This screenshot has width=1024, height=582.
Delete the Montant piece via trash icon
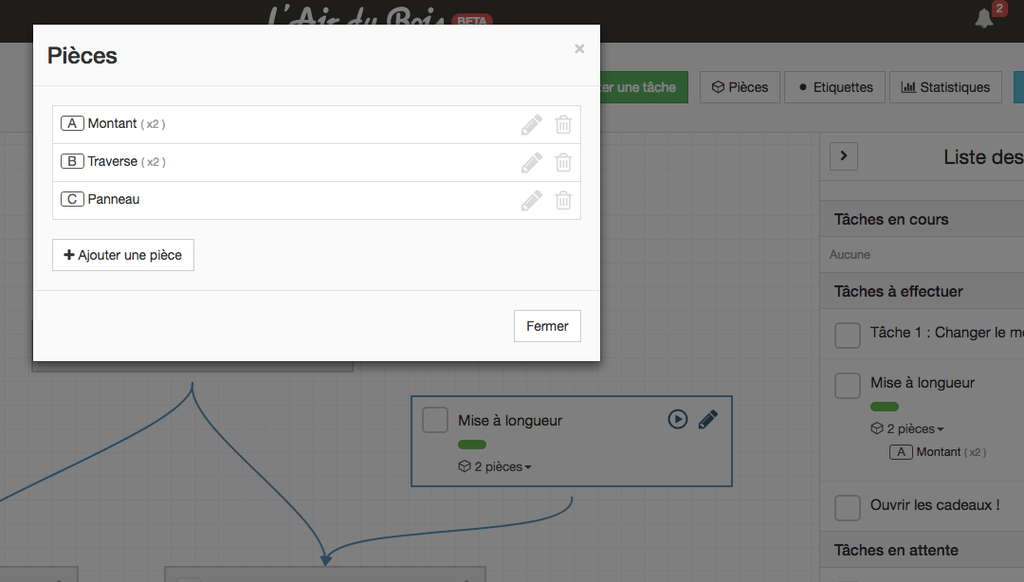(x=563, y=125)
